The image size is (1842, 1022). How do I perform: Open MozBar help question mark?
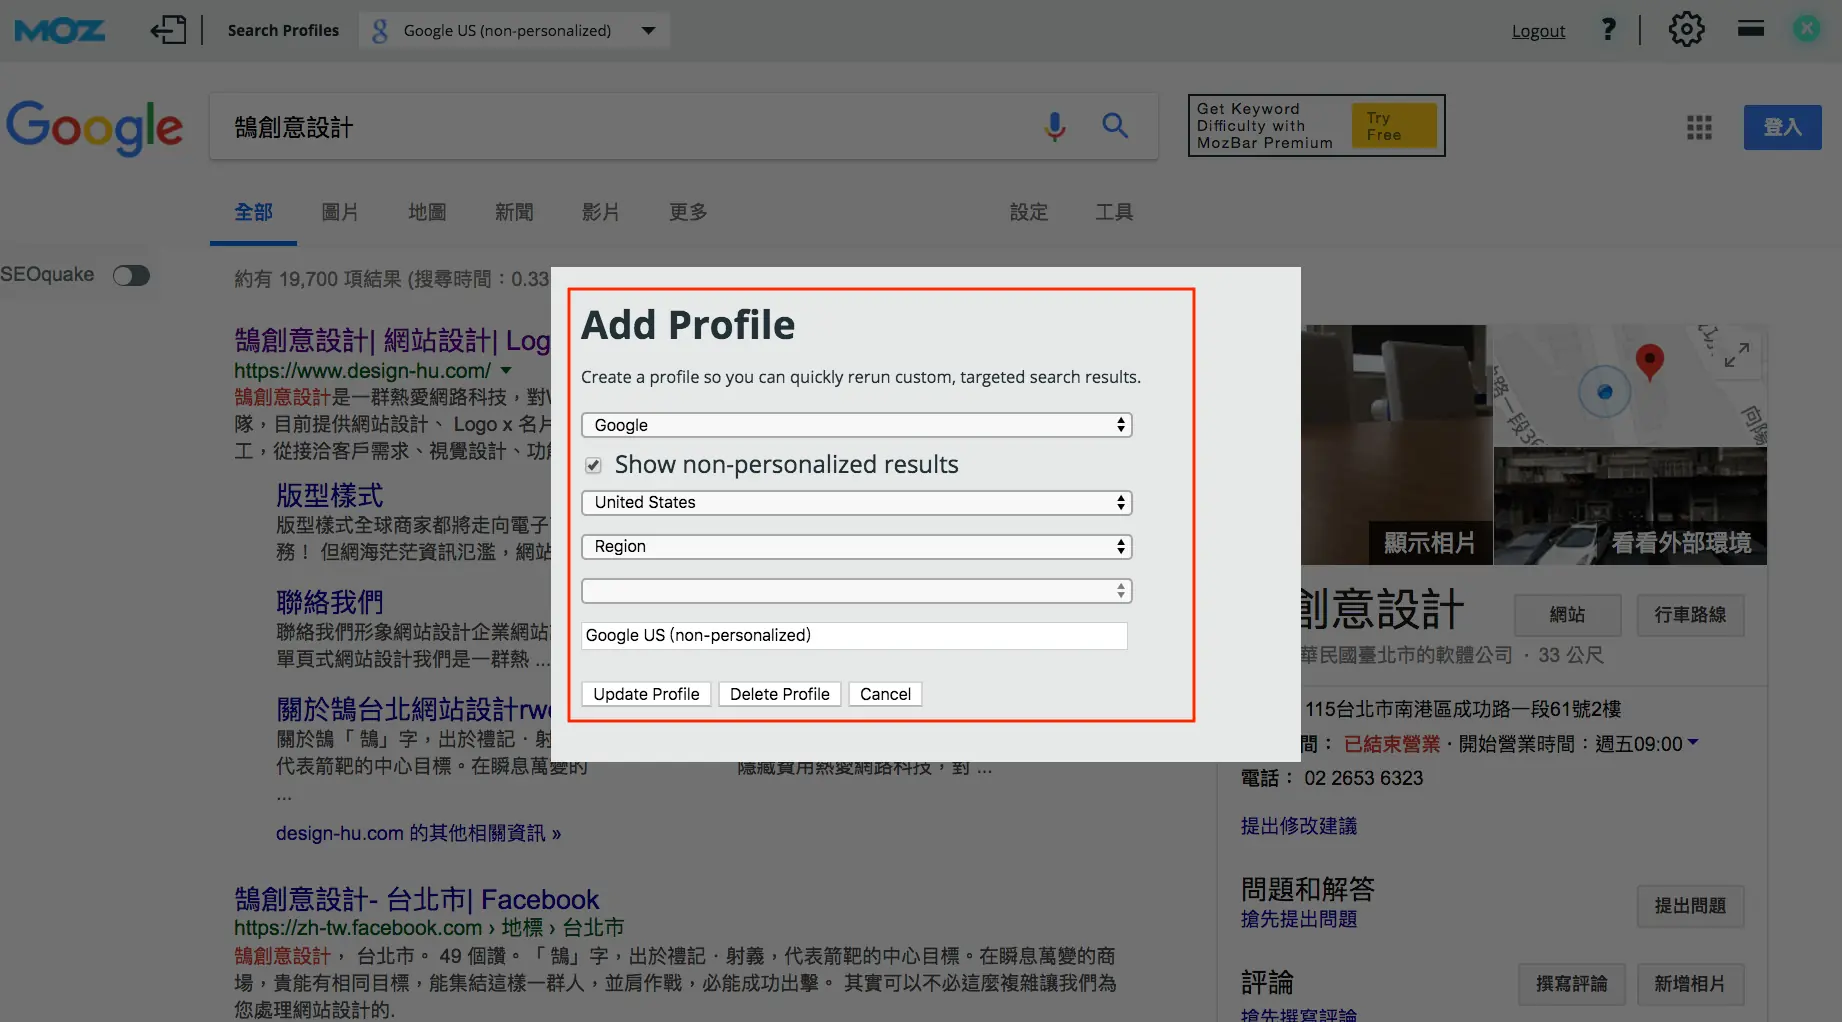point(1608,30)
